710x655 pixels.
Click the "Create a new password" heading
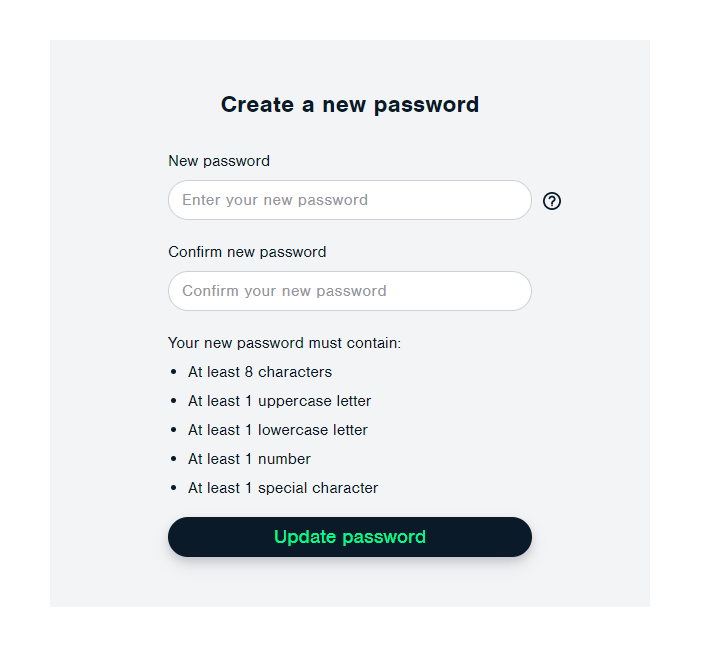(349, 104)
